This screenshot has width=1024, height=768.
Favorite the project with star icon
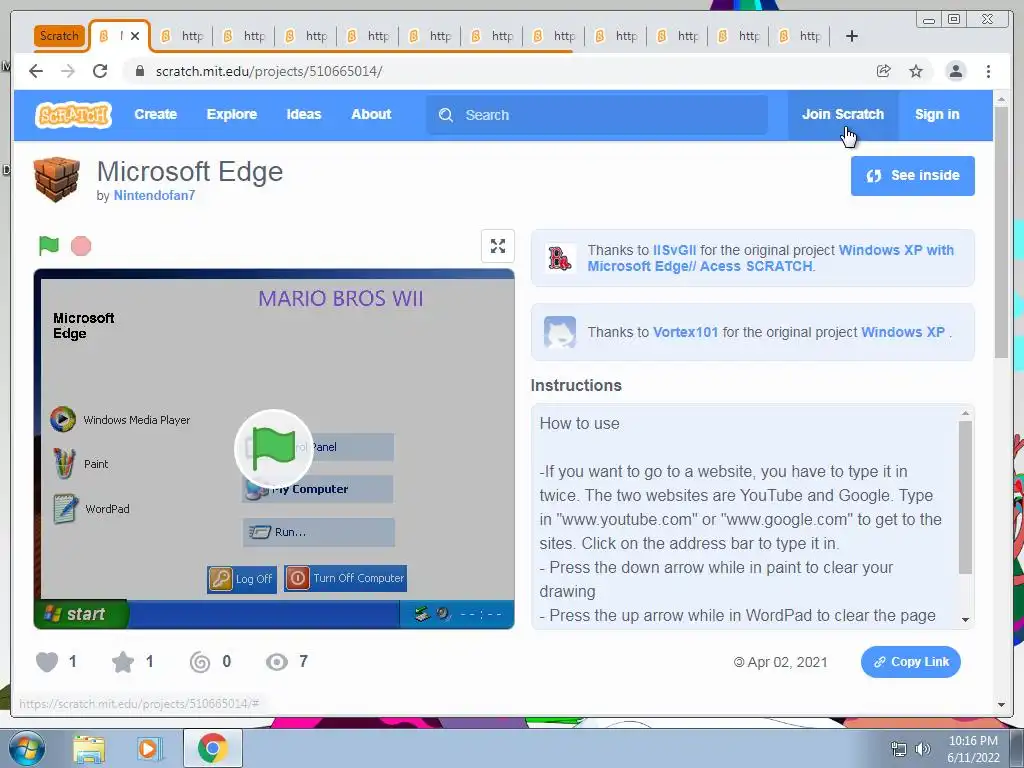(123, 662)
